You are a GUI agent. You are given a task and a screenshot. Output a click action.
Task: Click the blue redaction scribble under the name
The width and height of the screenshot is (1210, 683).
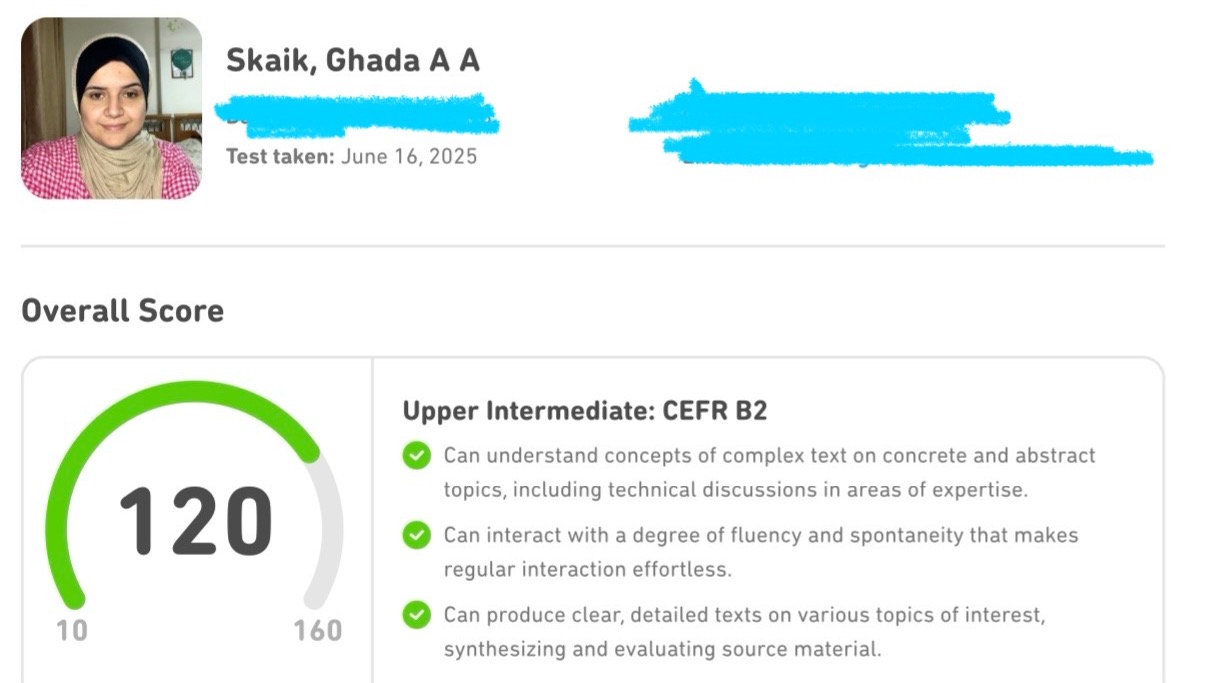pyautogui.click(x=358, y=114)
